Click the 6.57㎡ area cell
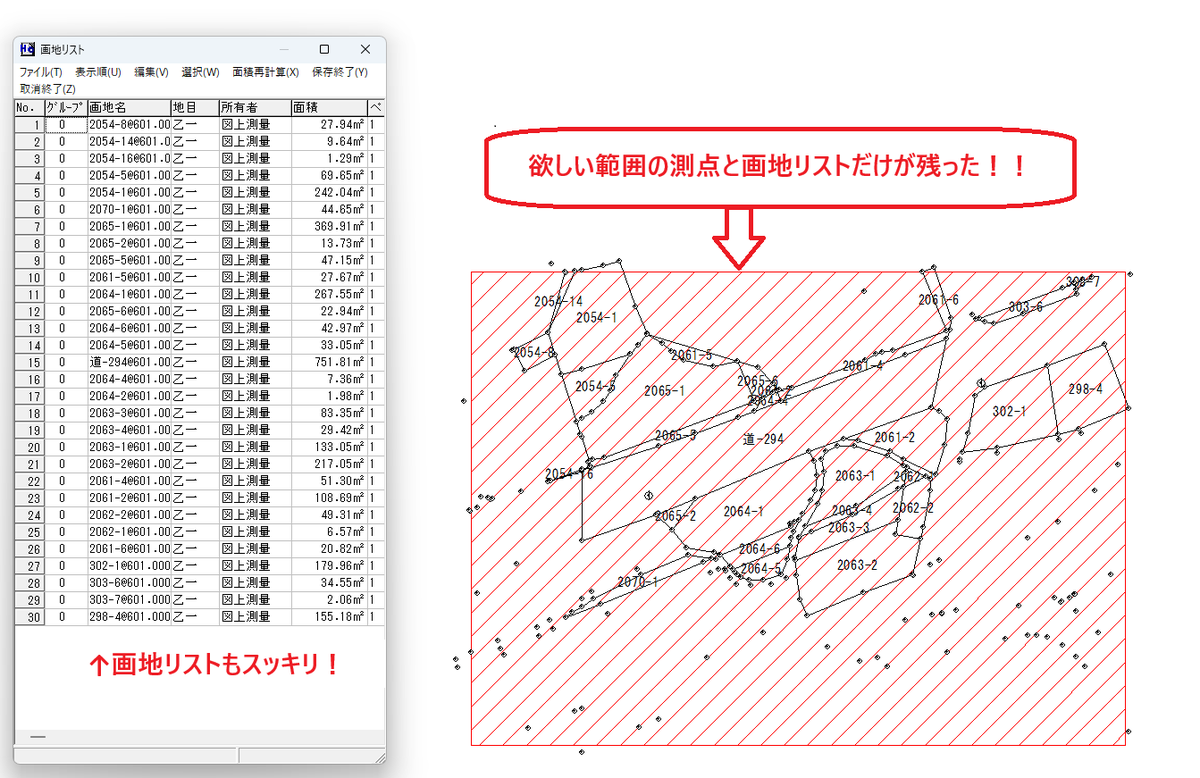 tap(329, 532)
